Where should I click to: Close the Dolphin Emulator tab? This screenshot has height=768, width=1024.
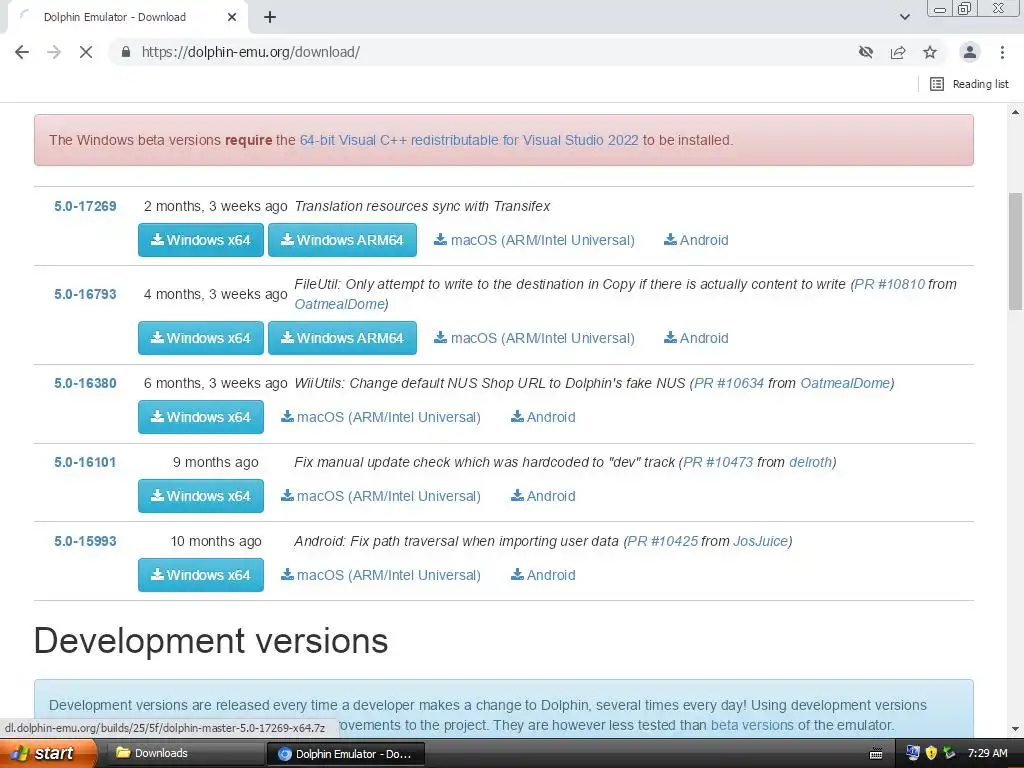(x=232, y=18)
